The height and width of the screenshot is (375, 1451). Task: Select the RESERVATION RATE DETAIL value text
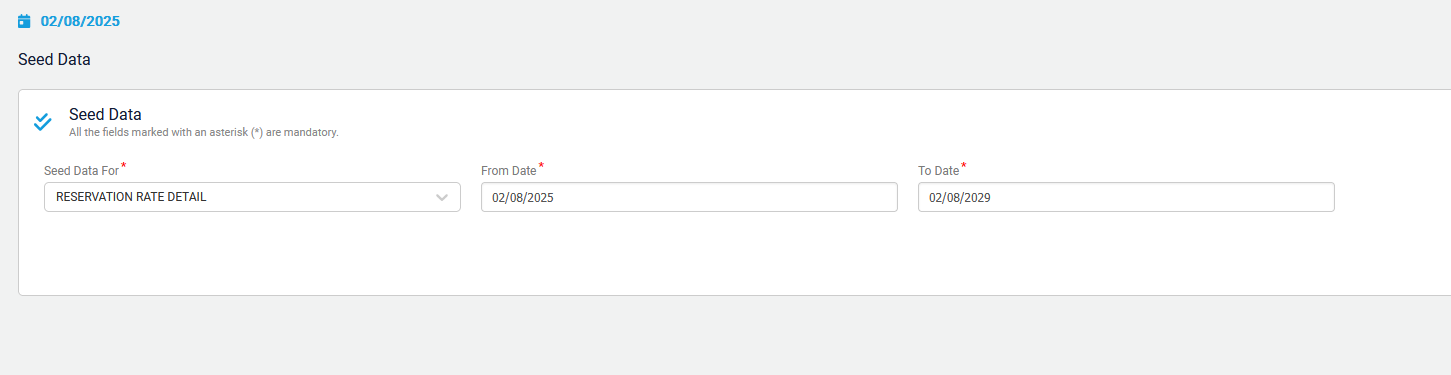[131, 197]
